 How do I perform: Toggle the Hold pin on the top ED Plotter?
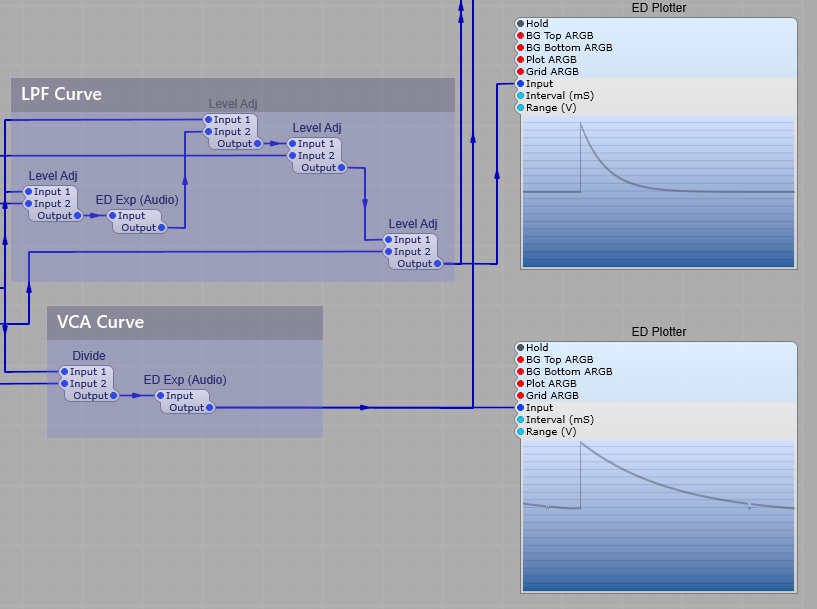point(522,23)
